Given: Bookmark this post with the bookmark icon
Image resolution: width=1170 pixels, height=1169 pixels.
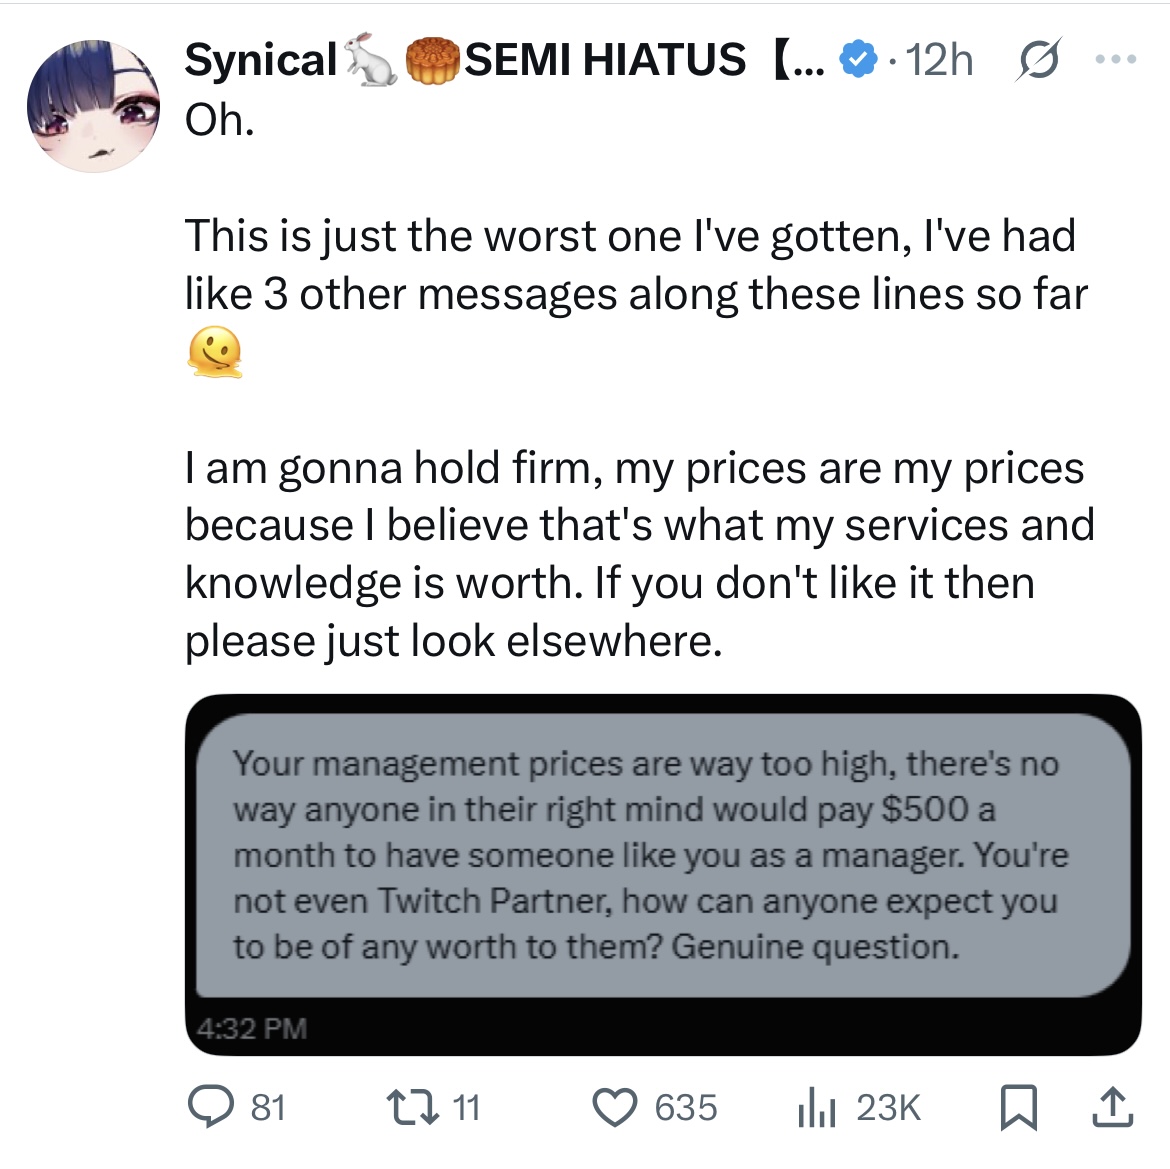Looking at the screenshot, I should pyautogui.click(x=1019, y=1108).
